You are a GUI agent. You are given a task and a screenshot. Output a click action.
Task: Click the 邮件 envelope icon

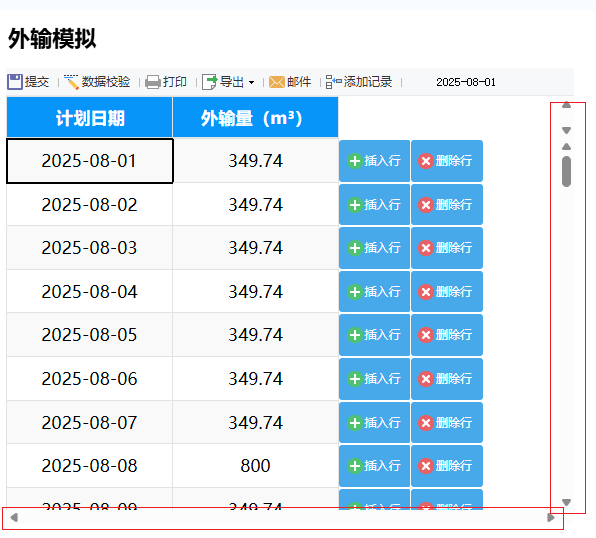point(277,82)
